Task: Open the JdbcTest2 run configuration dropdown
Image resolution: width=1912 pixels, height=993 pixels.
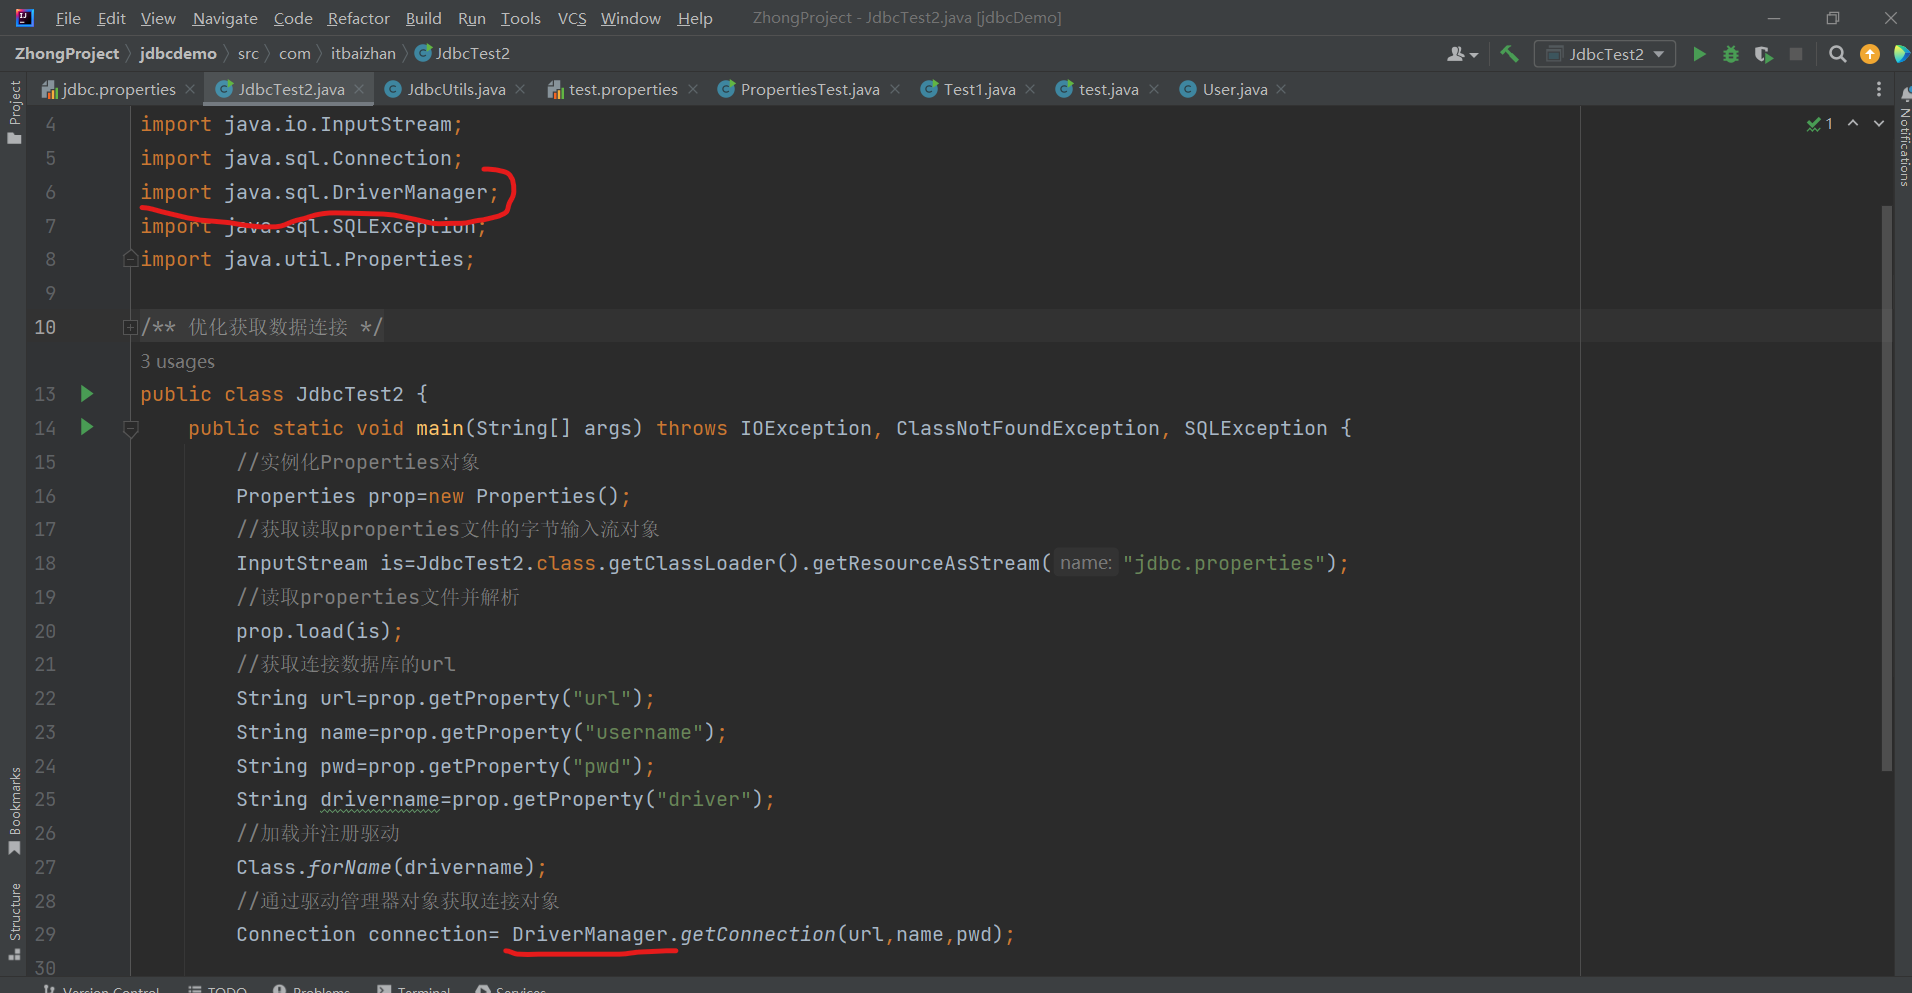Action: tap(1605, 54)
